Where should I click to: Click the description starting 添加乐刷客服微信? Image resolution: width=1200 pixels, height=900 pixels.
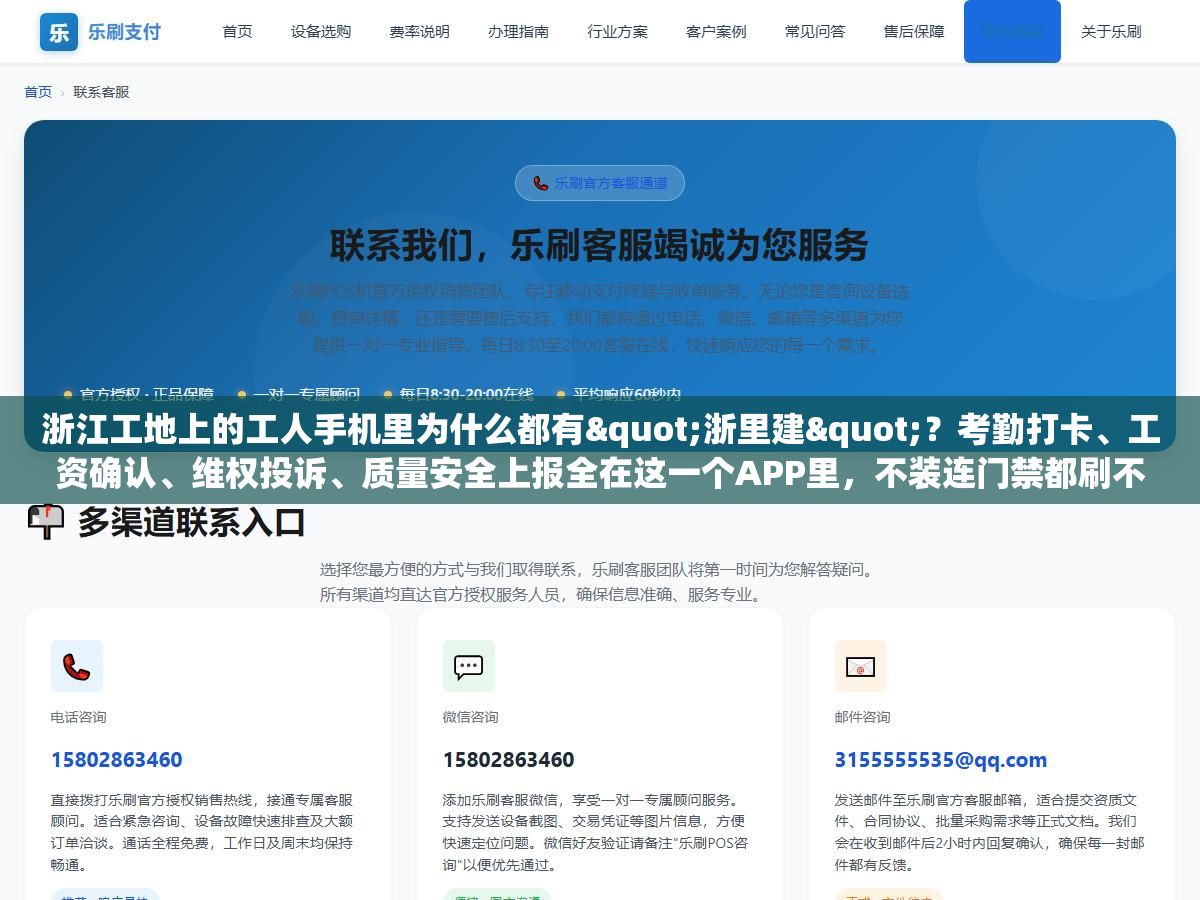pyautogui.click(x=595, y=832)
